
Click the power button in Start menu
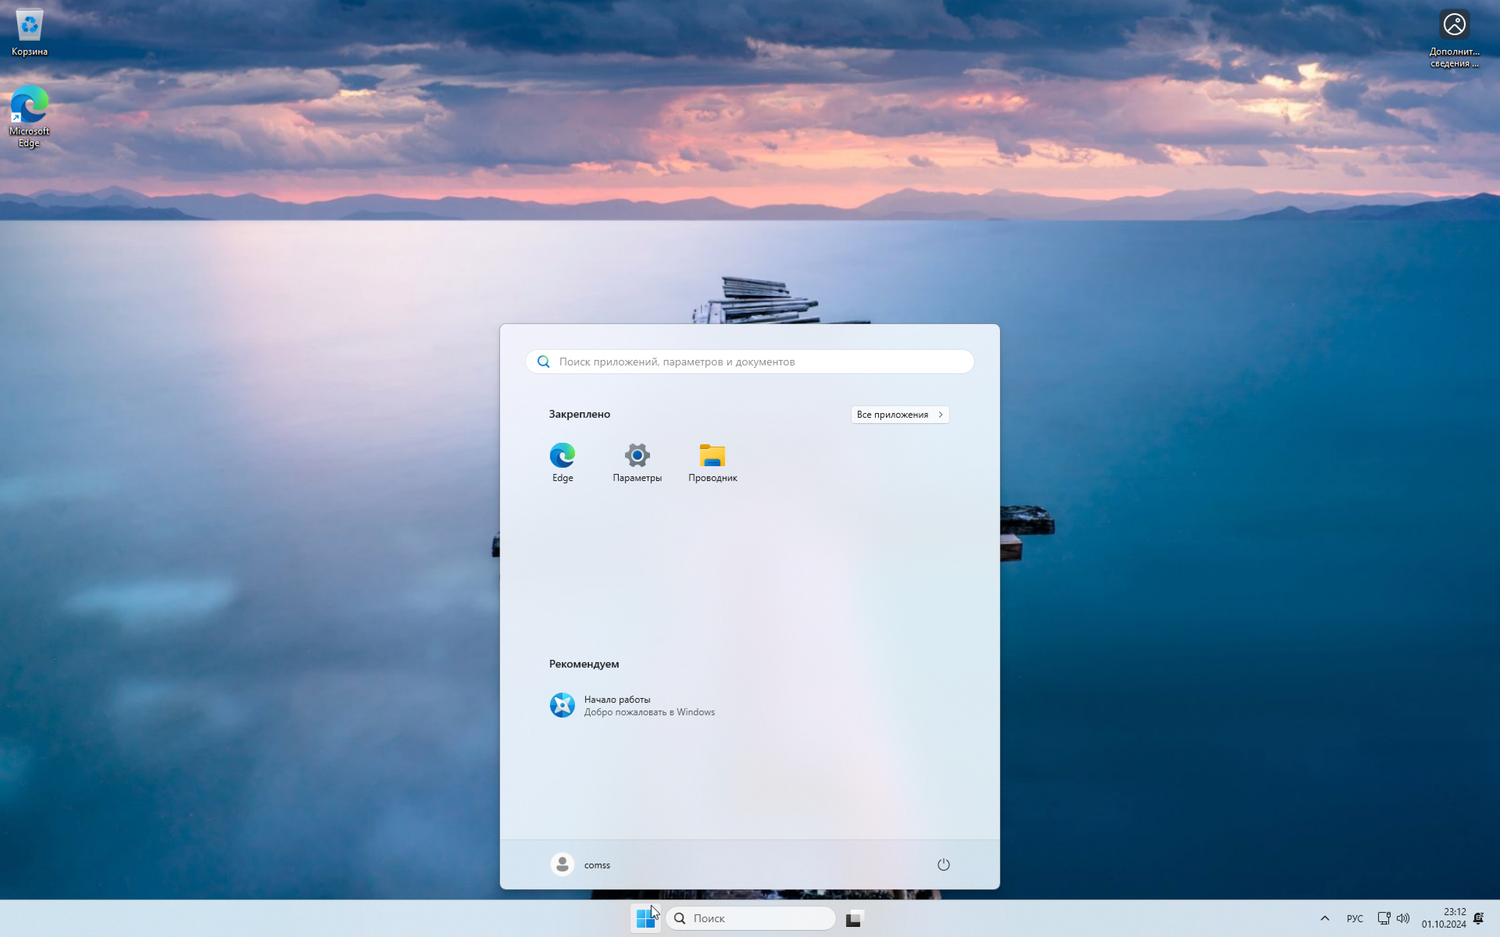943,864
